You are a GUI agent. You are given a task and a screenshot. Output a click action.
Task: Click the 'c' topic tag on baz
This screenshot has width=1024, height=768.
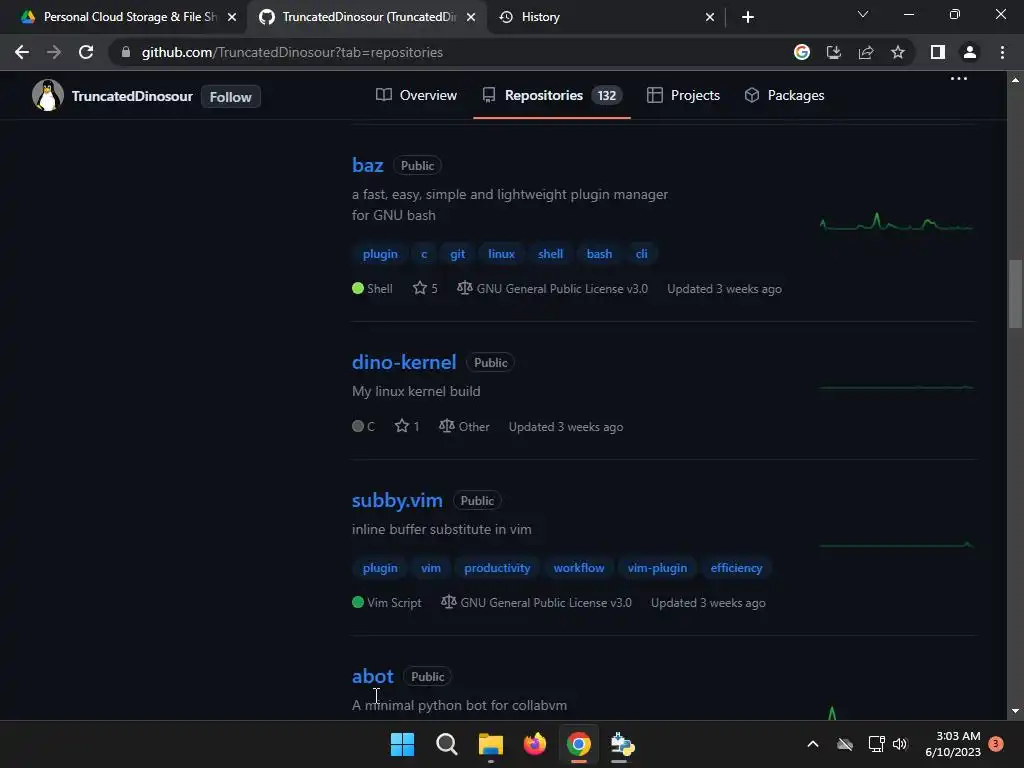click(424, 254)
